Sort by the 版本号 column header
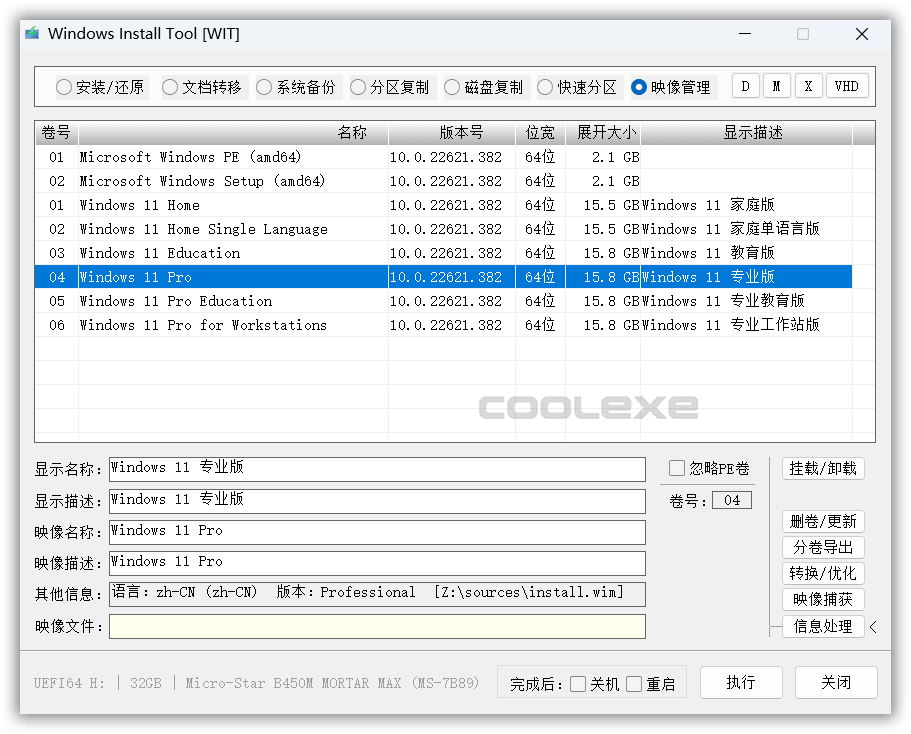911x734 pixels. pos(452,133)
